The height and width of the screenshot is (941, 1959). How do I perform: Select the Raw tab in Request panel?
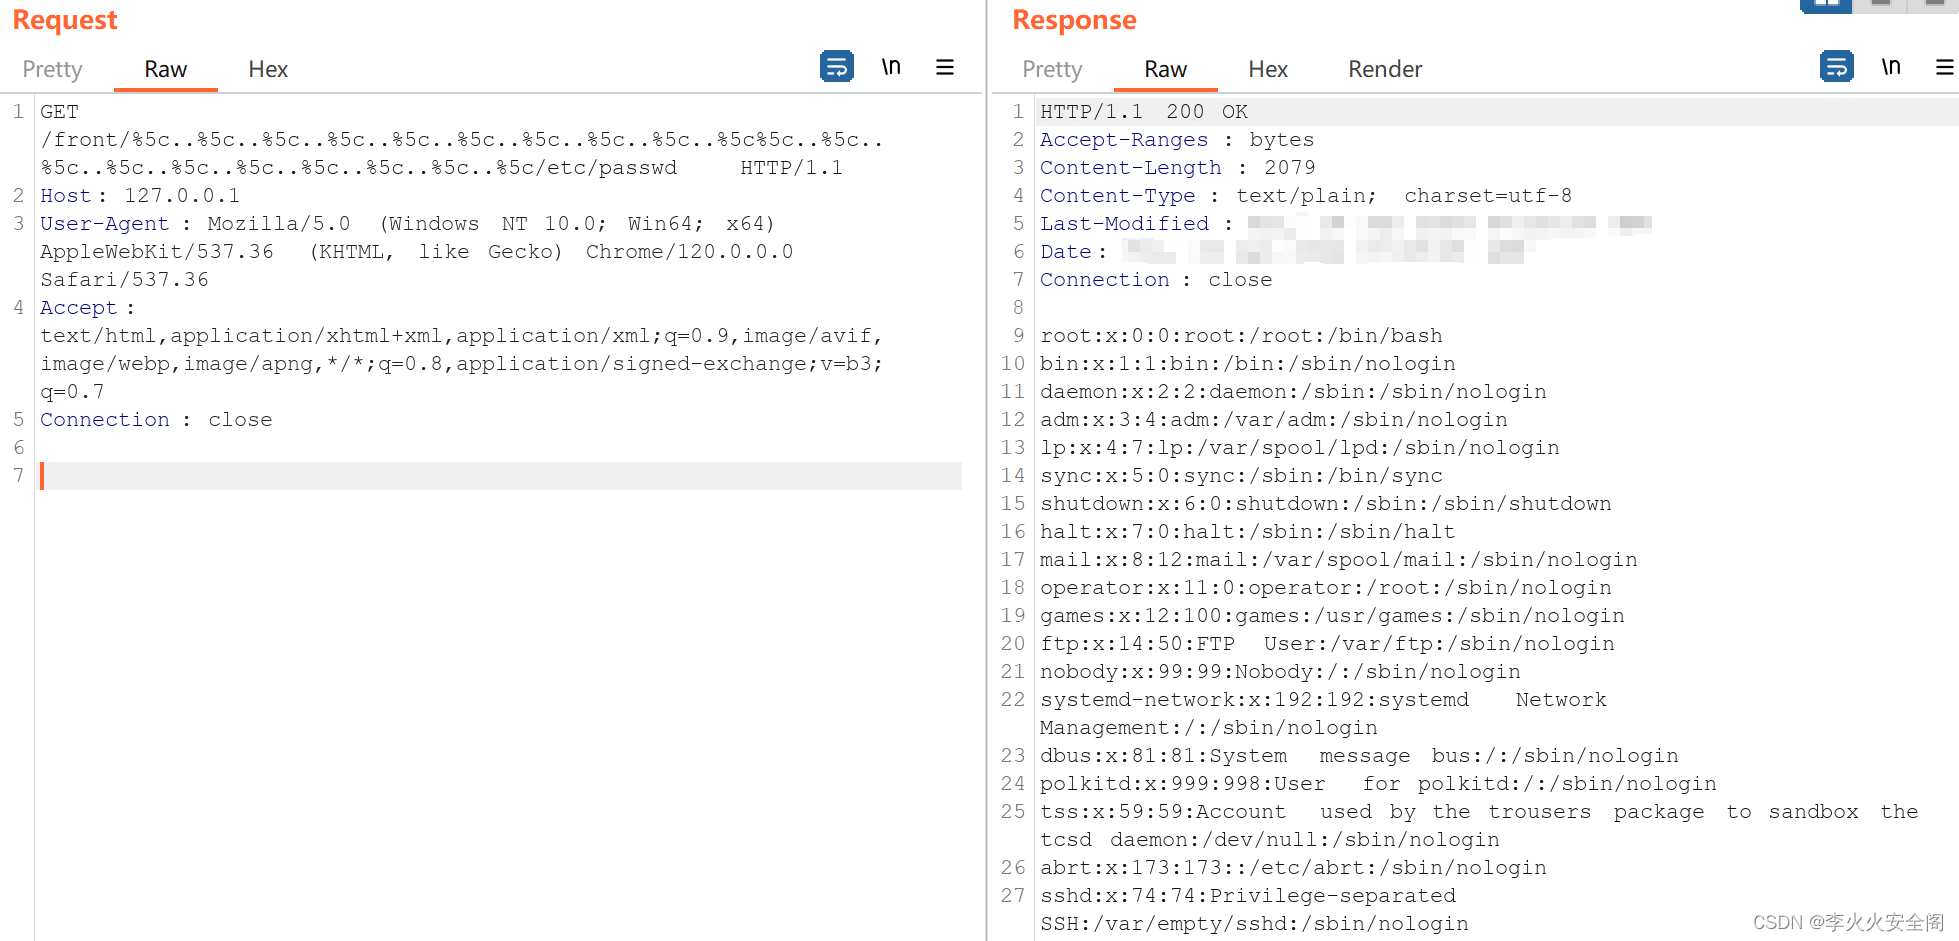click(165, 69)
